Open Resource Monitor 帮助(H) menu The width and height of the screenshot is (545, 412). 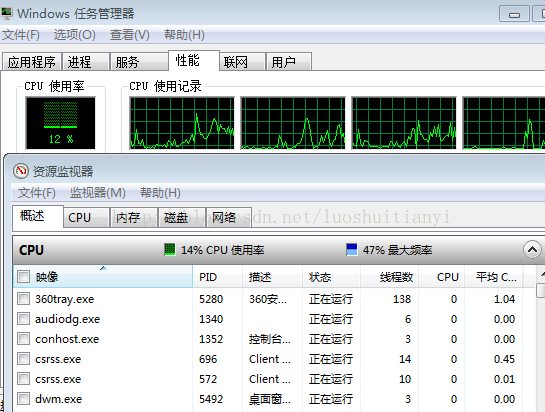pos(160,193)
